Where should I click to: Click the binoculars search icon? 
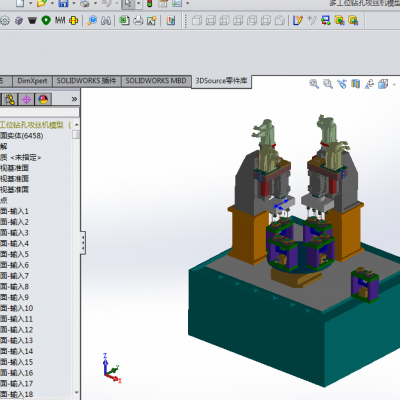pos(106,21)
